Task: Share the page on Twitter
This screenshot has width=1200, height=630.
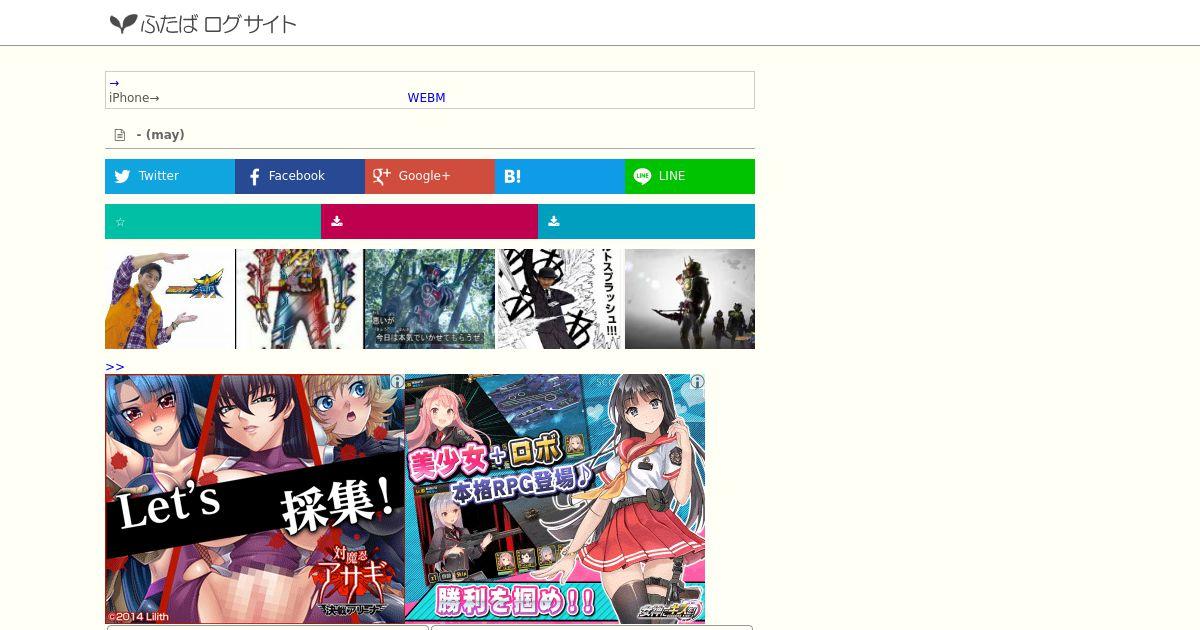Action: (170, 176)
